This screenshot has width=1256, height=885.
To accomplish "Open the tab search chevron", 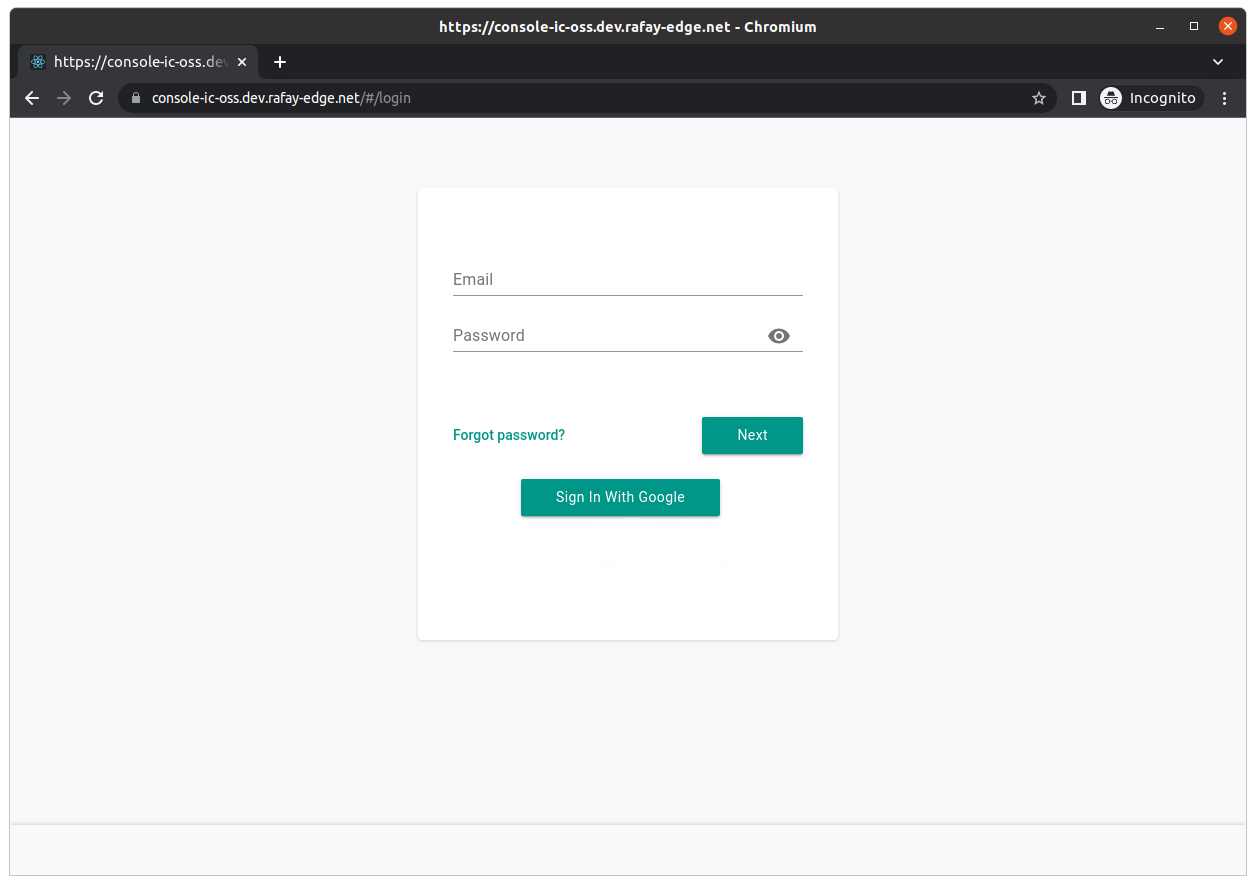I will [1218, 62].
